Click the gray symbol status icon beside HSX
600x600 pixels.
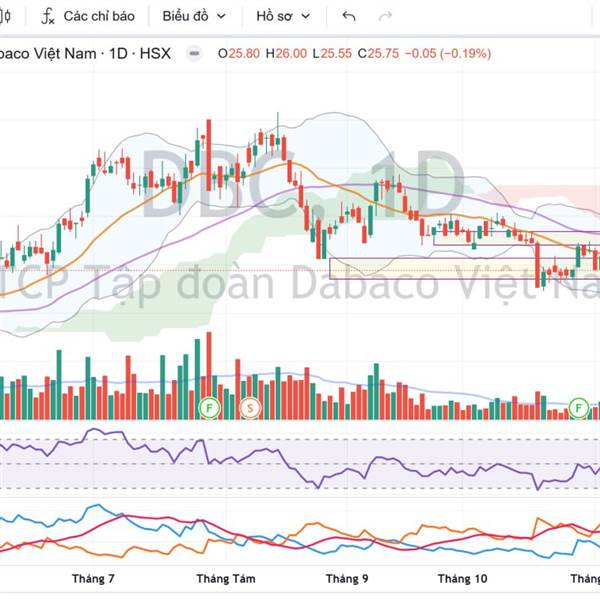(194, 53)
